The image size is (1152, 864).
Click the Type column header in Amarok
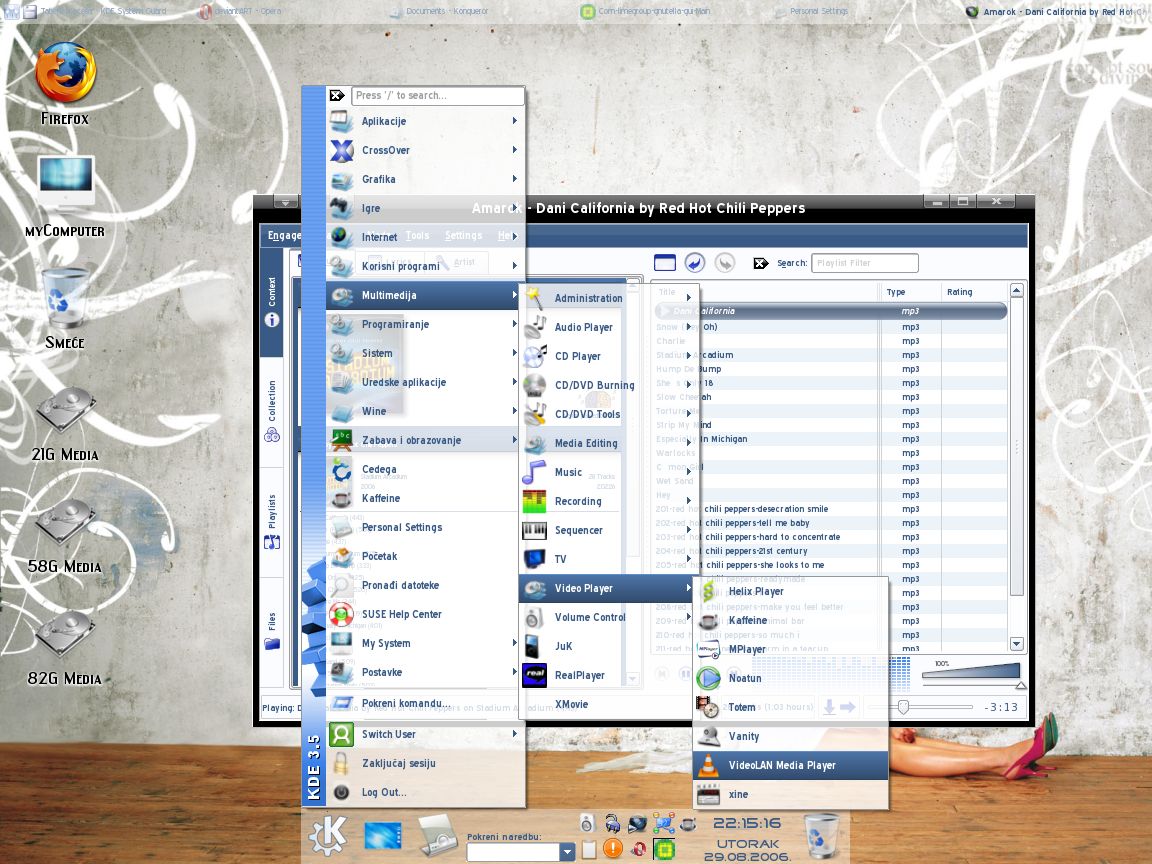point(910,292)
